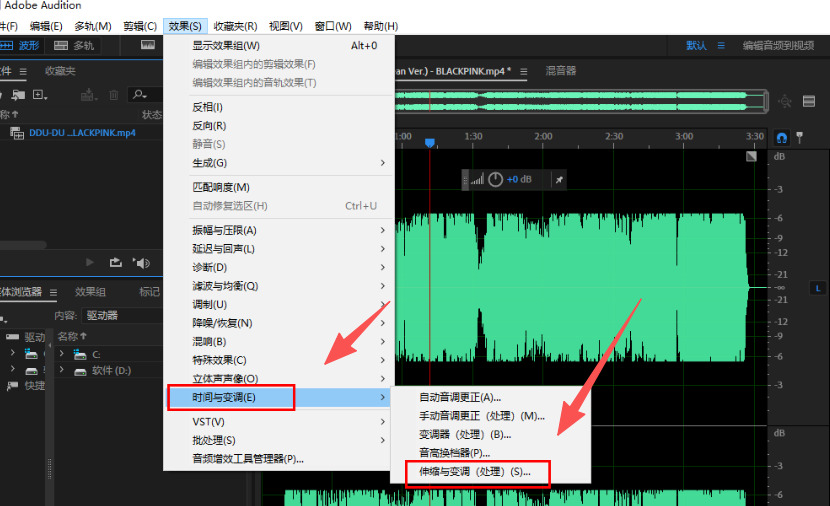Toggle loop playback icon in Files panel

115,263
